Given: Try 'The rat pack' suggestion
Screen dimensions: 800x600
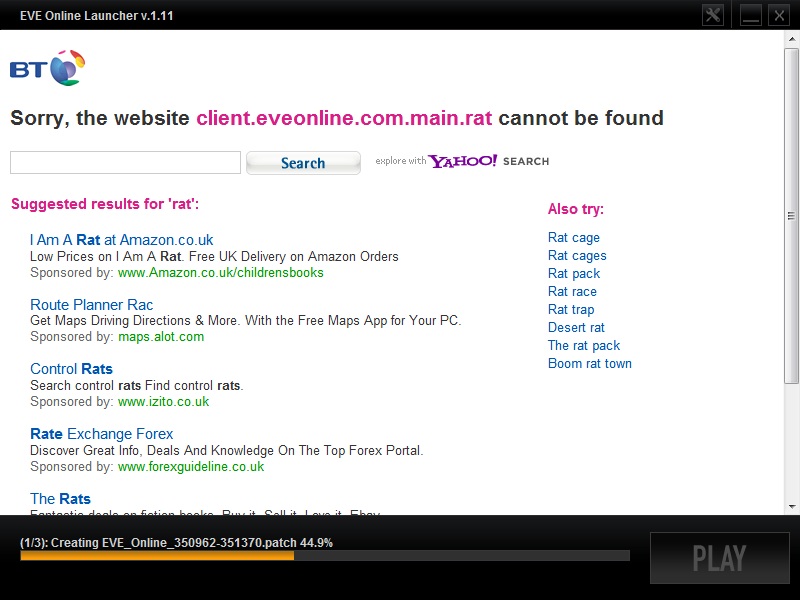Looking at the screenshot, I should point(584,345).
